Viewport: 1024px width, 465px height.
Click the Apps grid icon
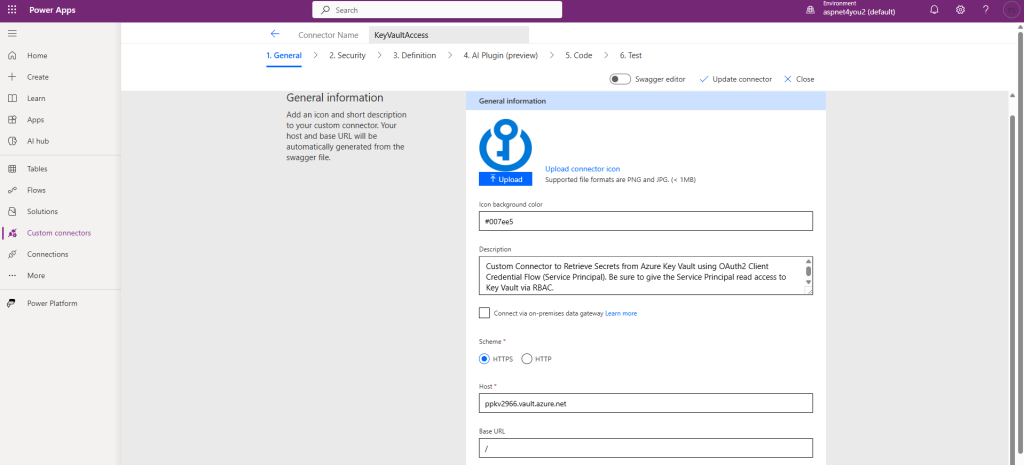12,120
